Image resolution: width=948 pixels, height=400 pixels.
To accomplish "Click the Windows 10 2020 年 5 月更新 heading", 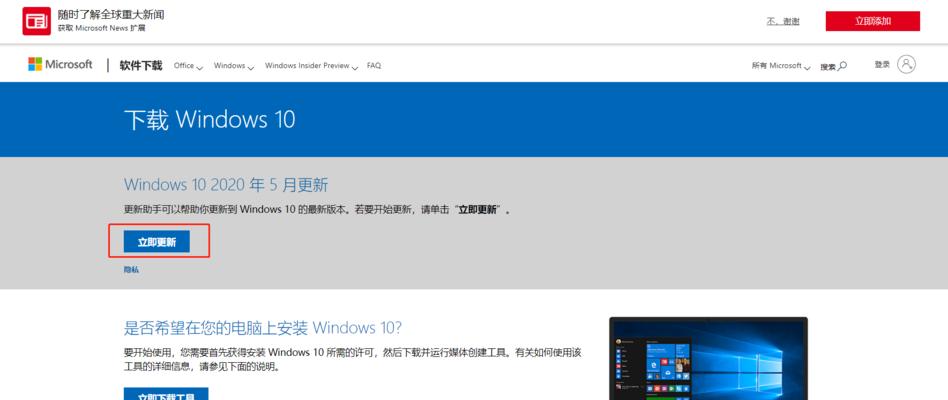I will (x=226, y=184).
